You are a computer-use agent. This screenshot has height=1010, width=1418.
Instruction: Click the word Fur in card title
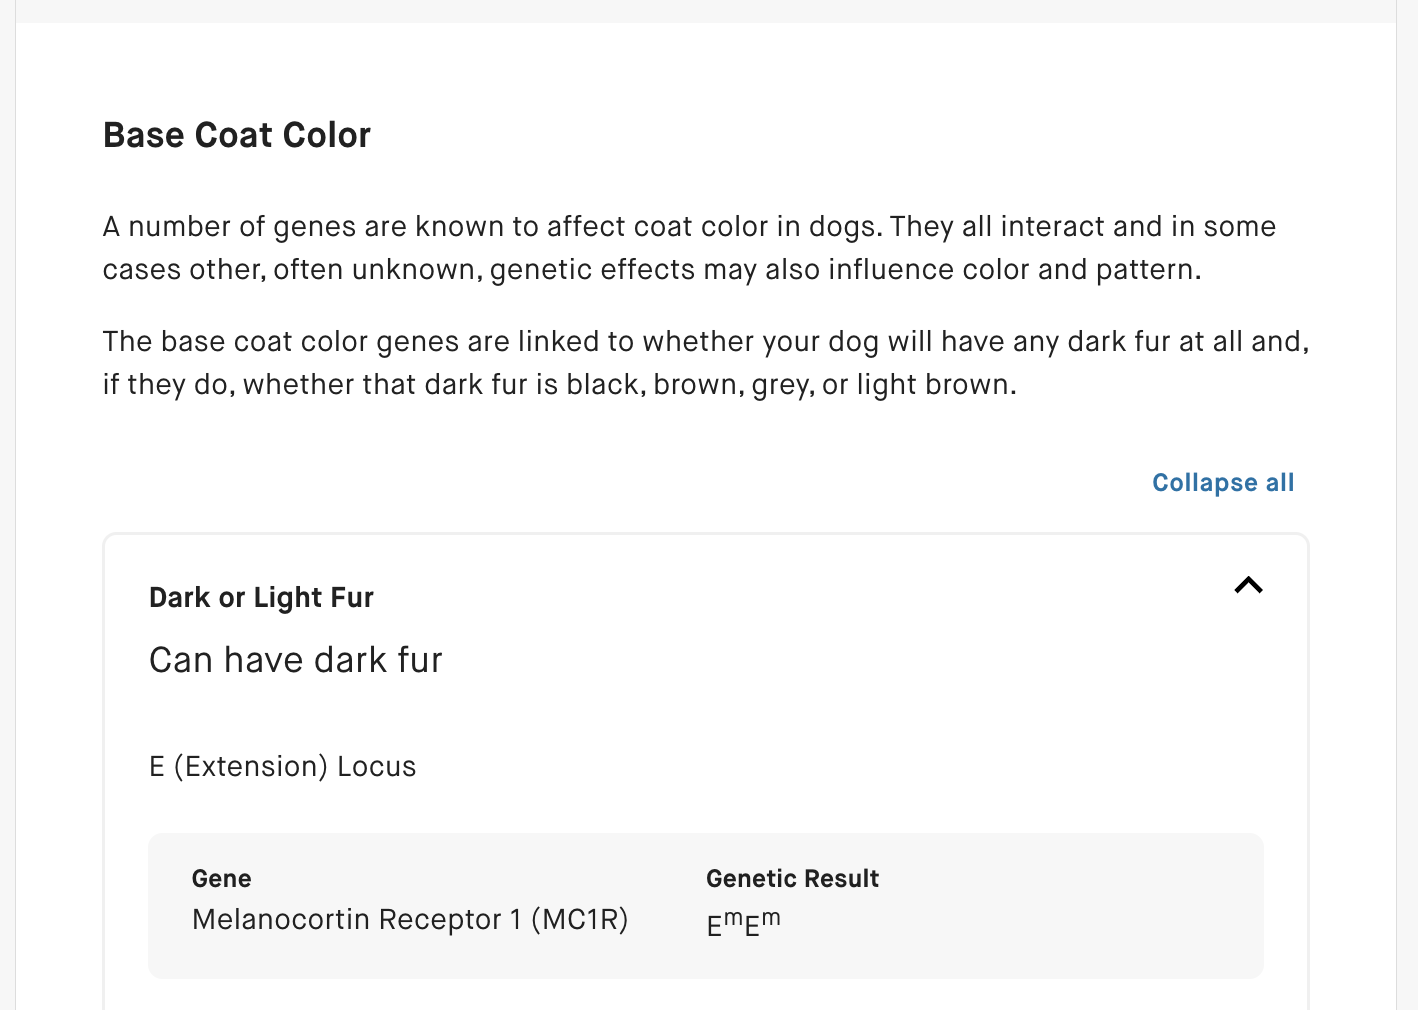click(x=352, y=598)
